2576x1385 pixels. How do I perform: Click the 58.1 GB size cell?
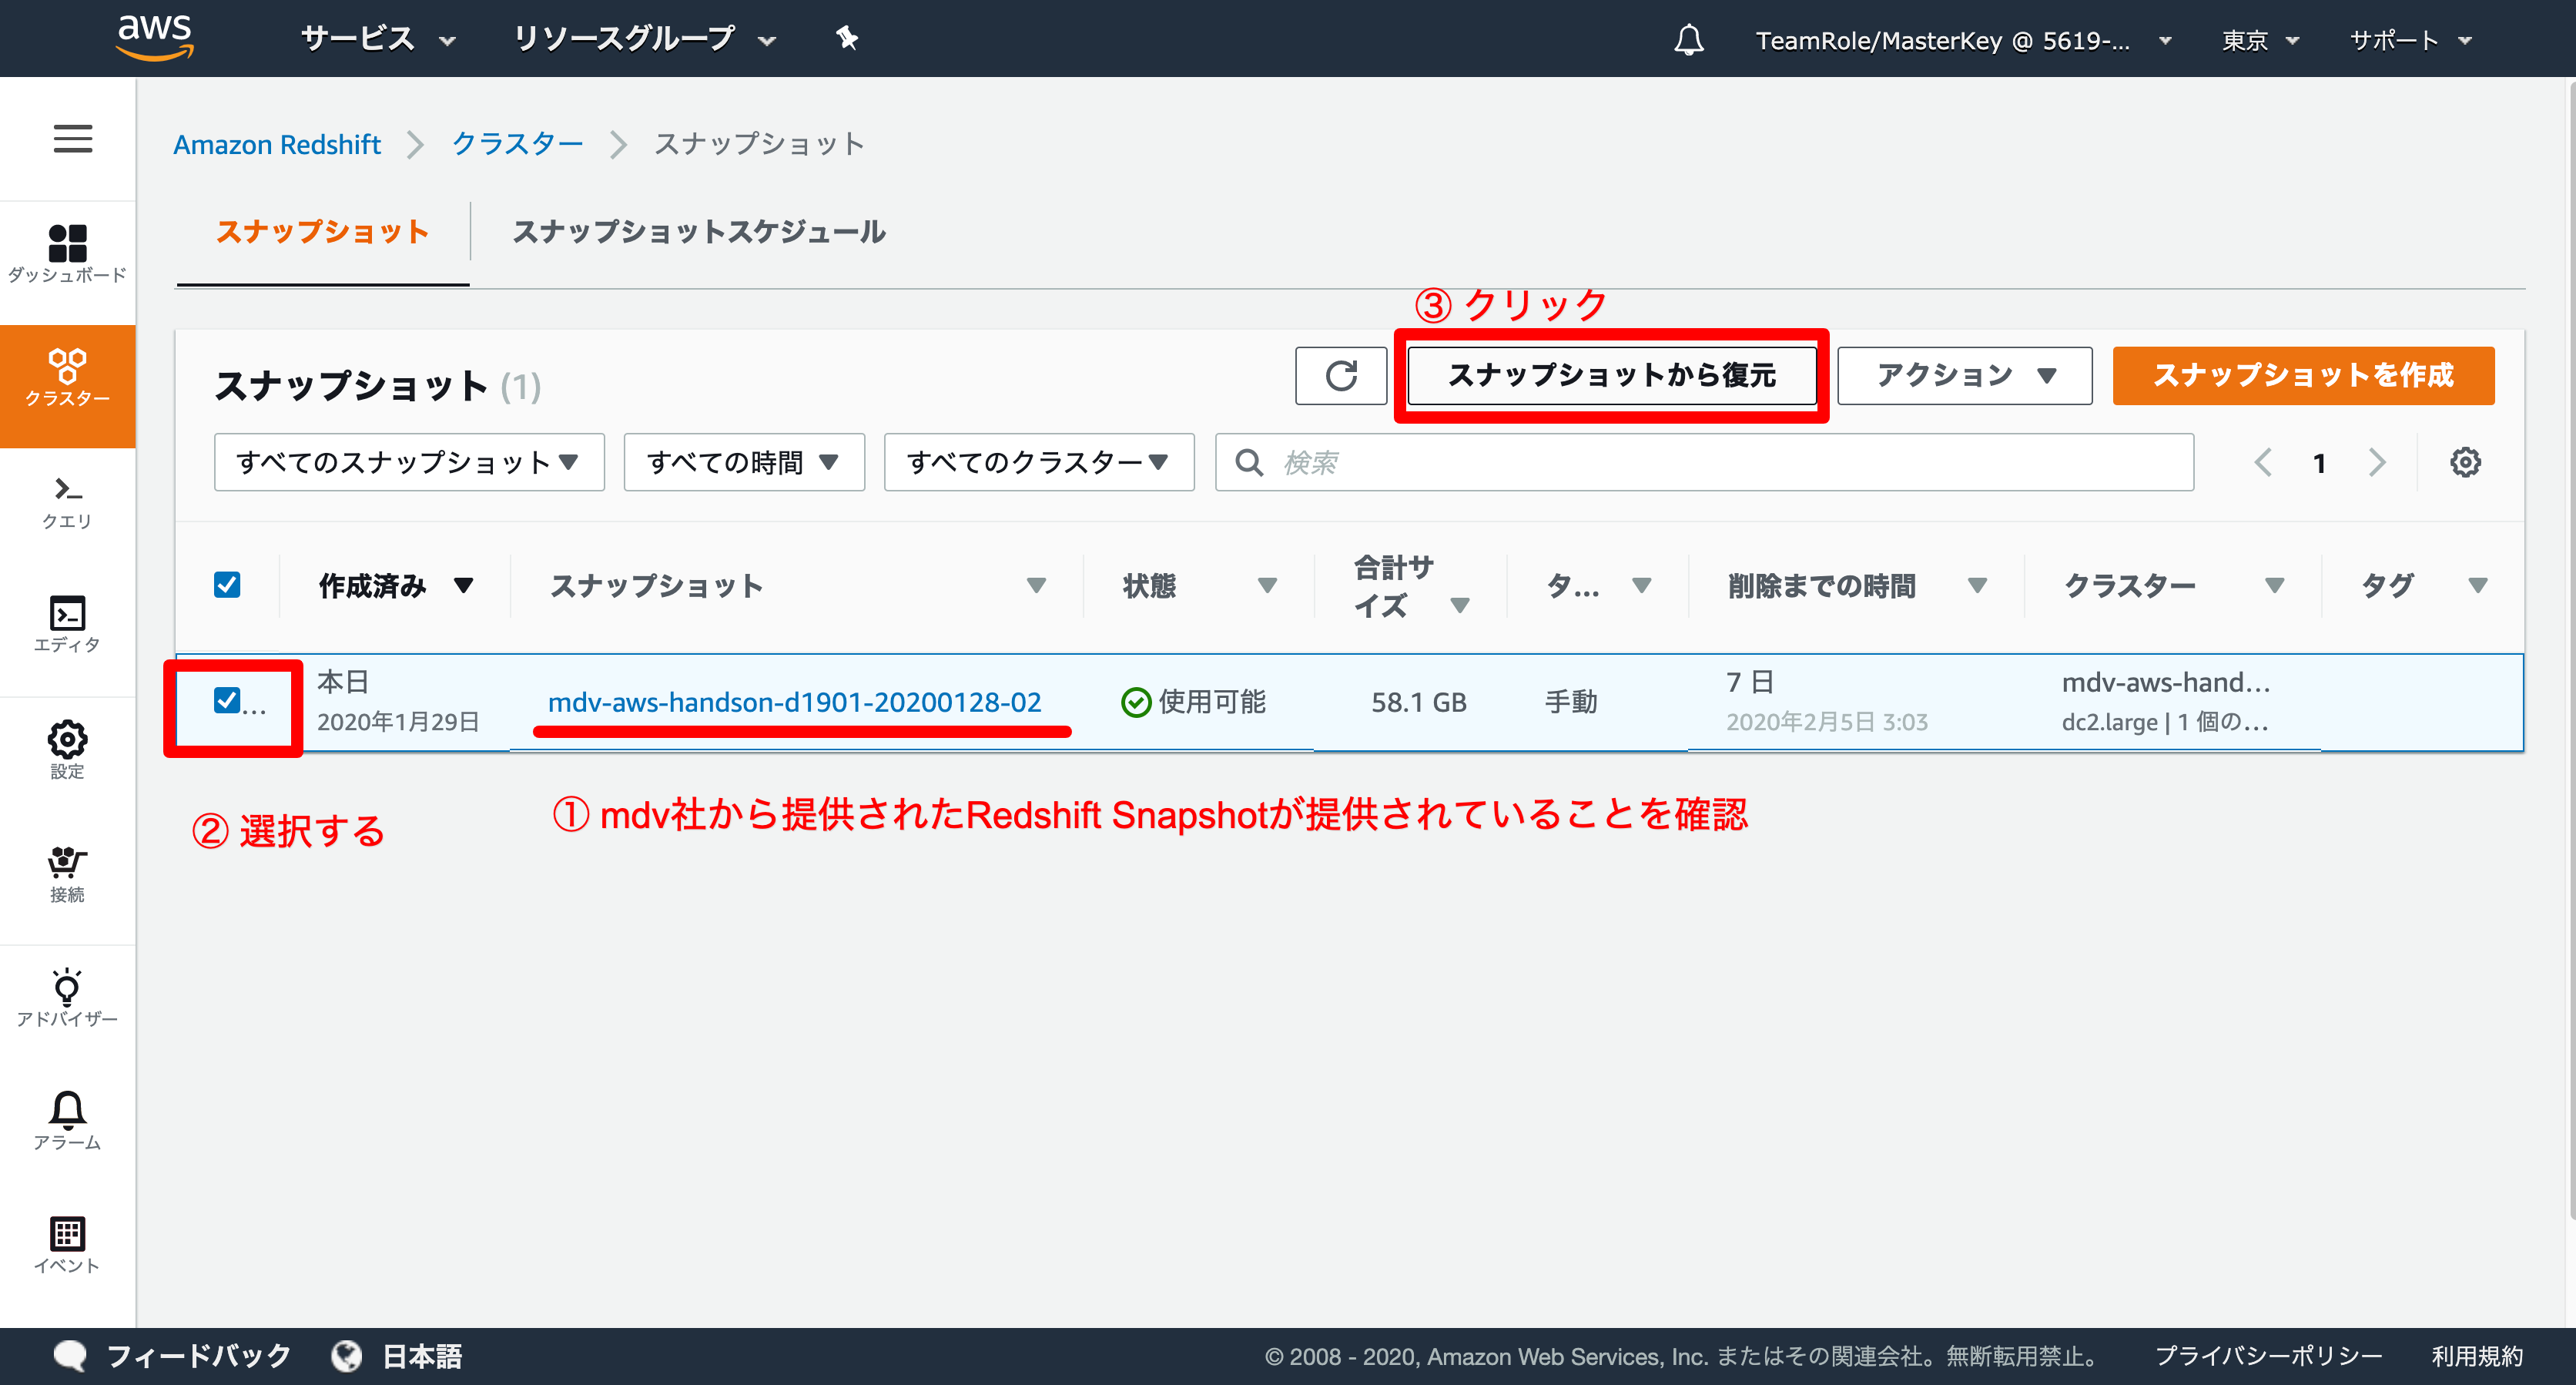1418,703
